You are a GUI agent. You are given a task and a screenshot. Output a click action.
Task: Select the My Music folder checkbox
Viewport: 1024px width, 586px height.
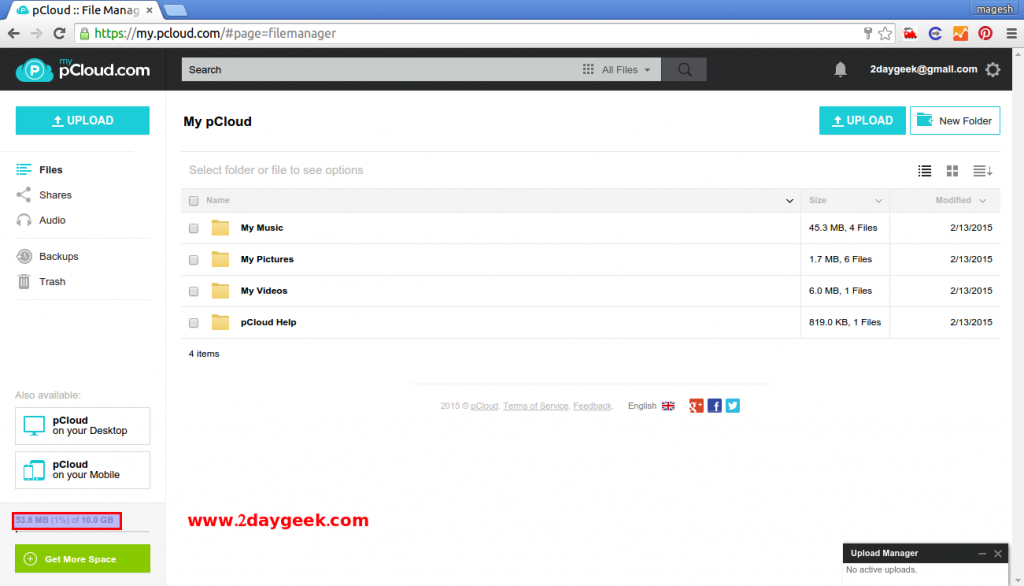pos(193,227)
